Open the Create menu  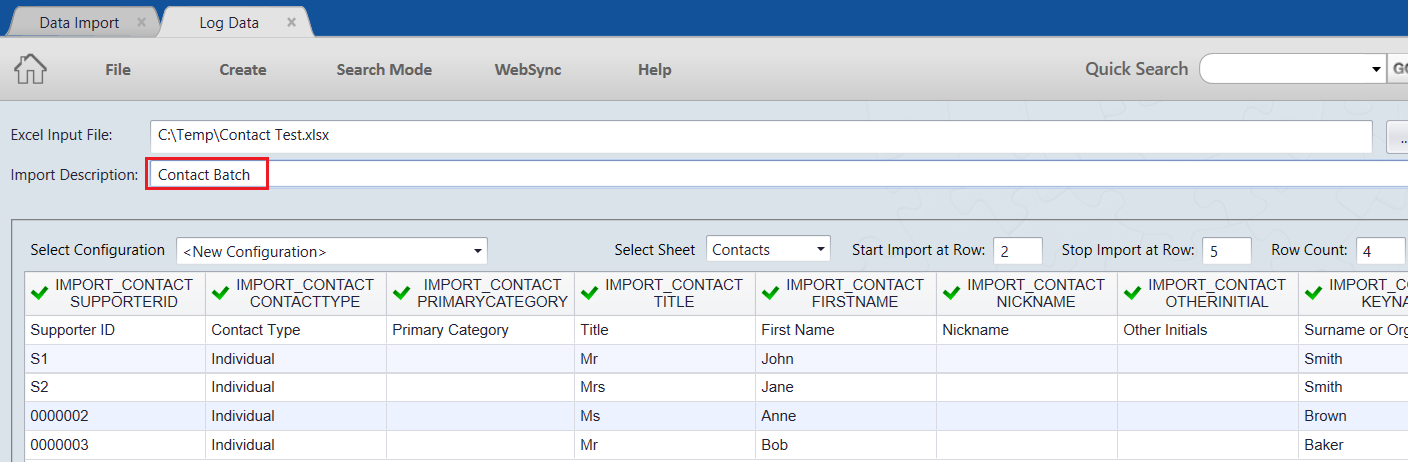point(243,69)
